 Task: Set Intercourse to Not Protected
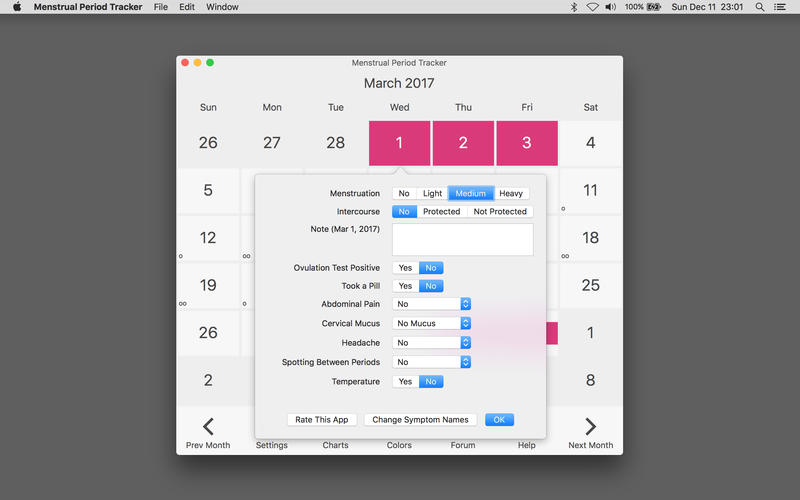click(500, 211)
